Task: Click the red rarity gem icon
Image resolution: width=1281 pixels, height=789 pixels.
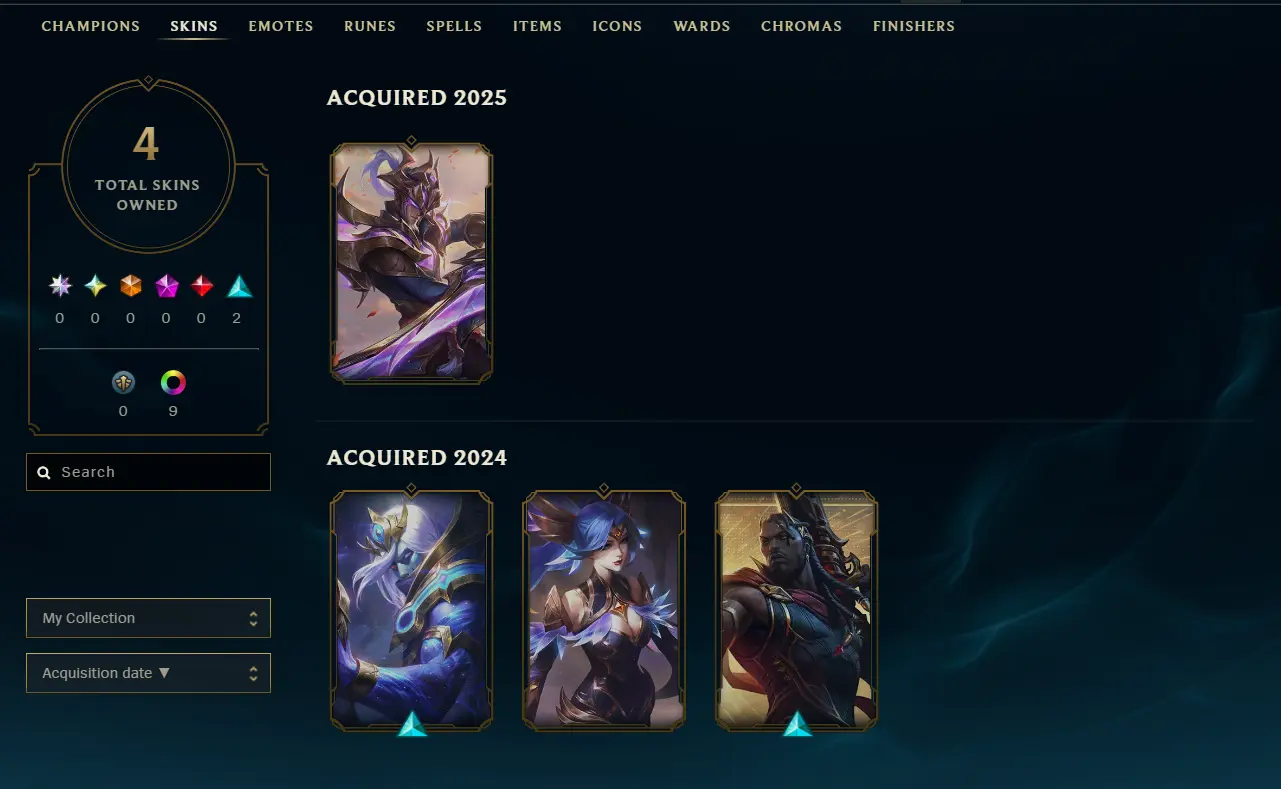Action: [x=202, y=286]
